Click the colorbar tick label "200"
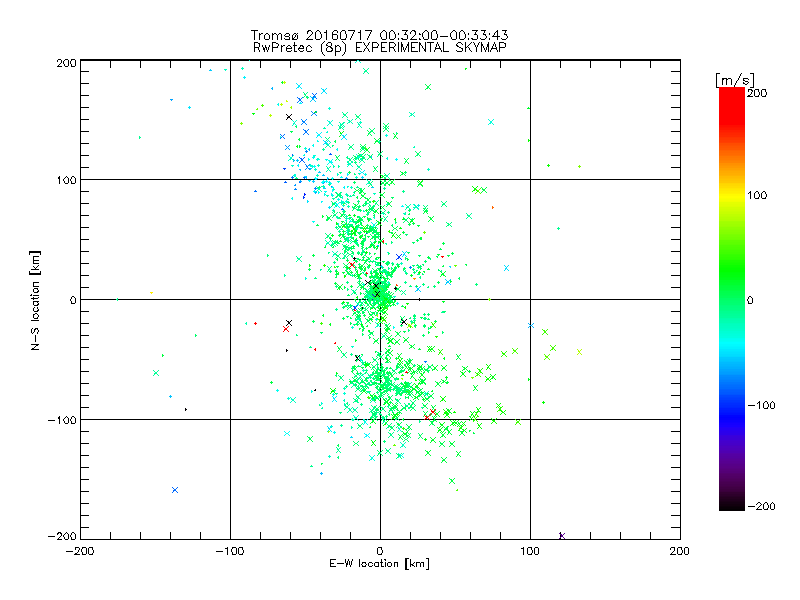This screenshot has width=800, height=600. pyautogui.click(x=757, y=93)
